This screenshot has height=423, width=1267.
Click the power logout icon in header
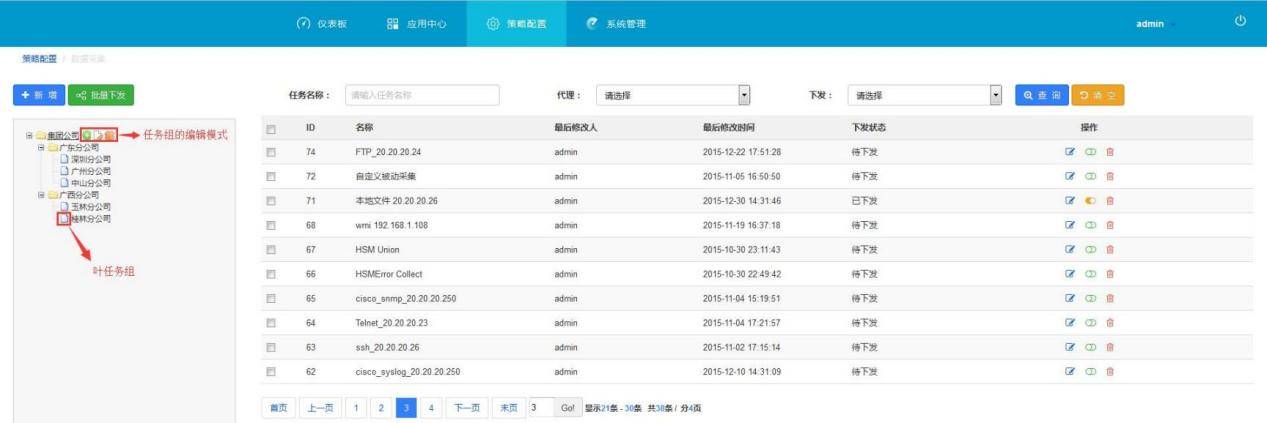tap(1240, 22)
